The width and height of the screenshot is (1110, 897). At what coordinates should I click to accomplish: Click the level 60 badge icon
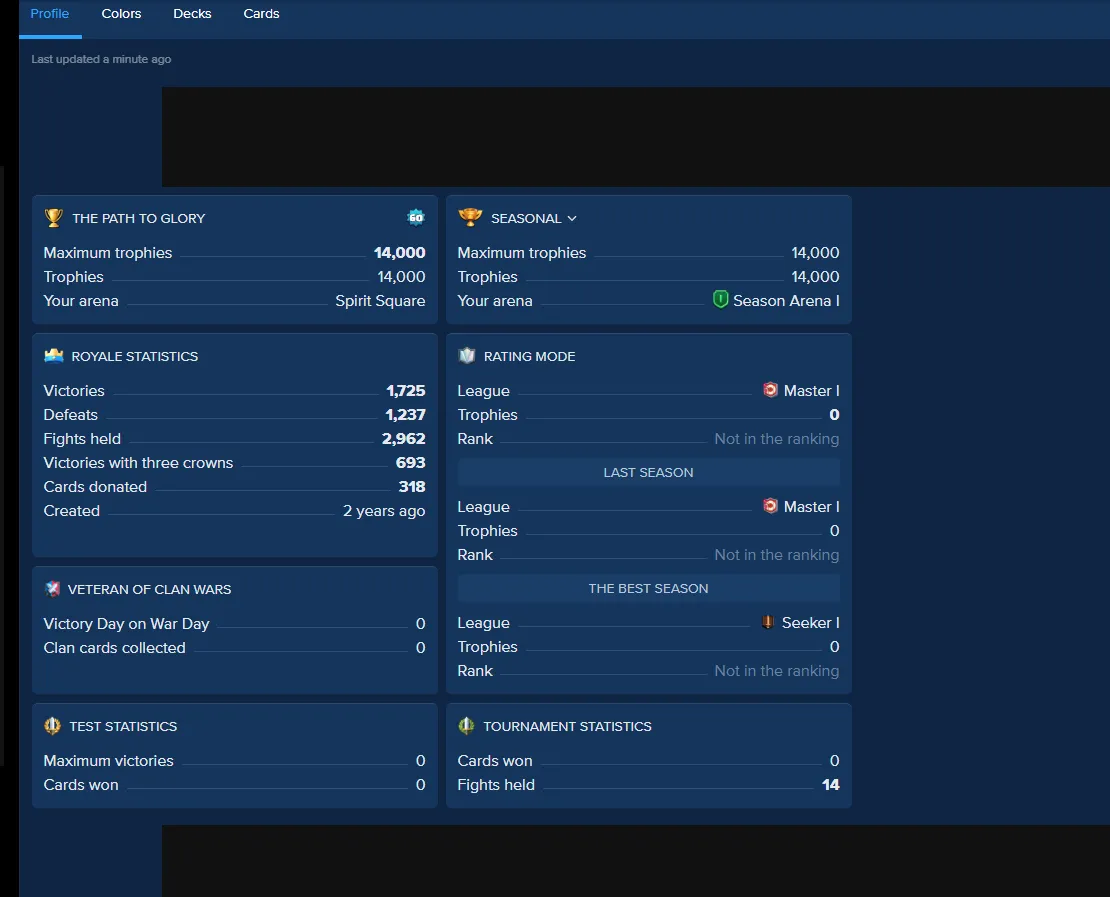(x=416, y=217)
